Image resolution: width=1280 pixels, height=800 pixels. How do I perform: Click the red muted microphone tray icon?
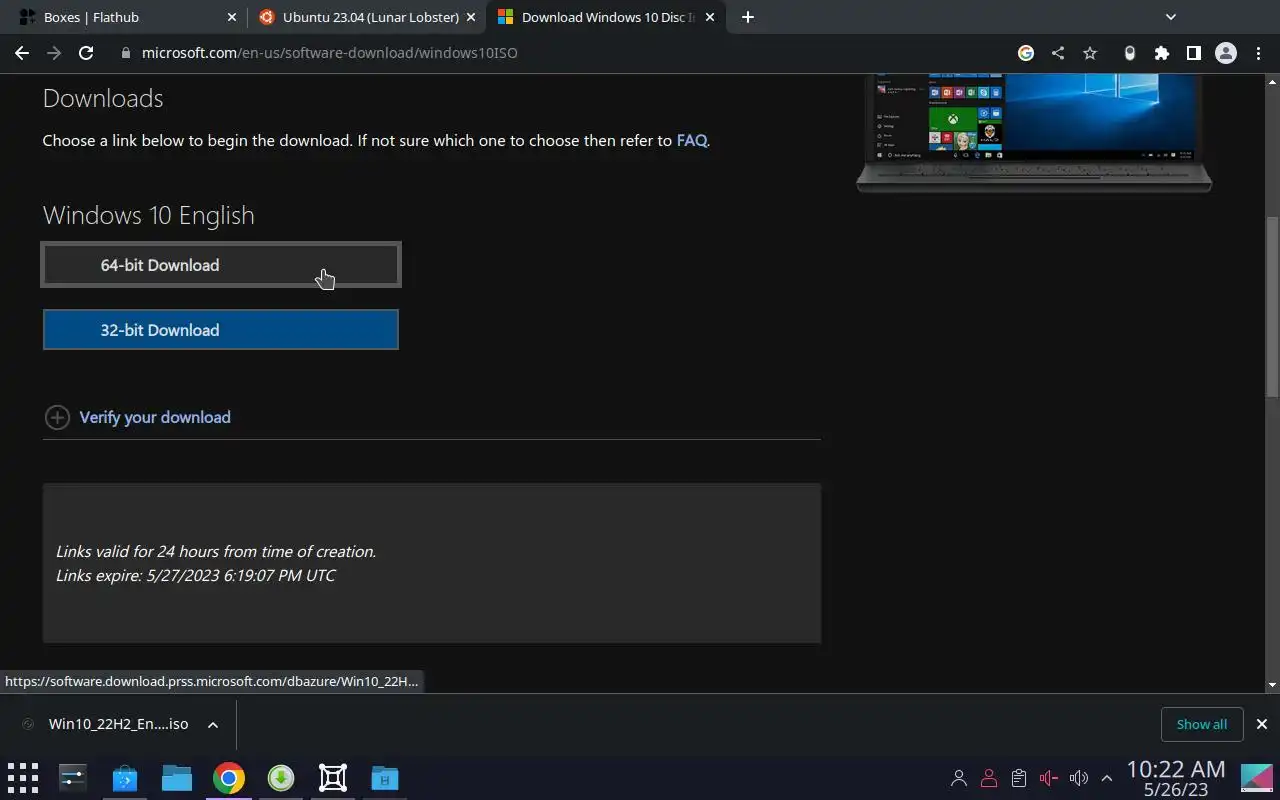tap(1049, 778)
